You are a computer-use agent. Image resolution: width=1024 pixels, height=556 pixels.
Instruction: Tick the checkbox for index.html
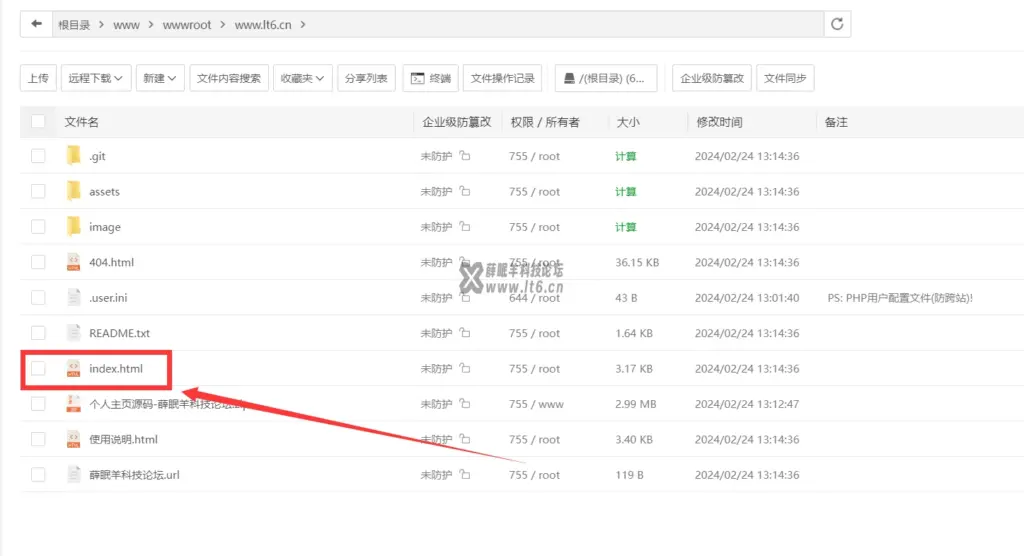coord(38,368)
